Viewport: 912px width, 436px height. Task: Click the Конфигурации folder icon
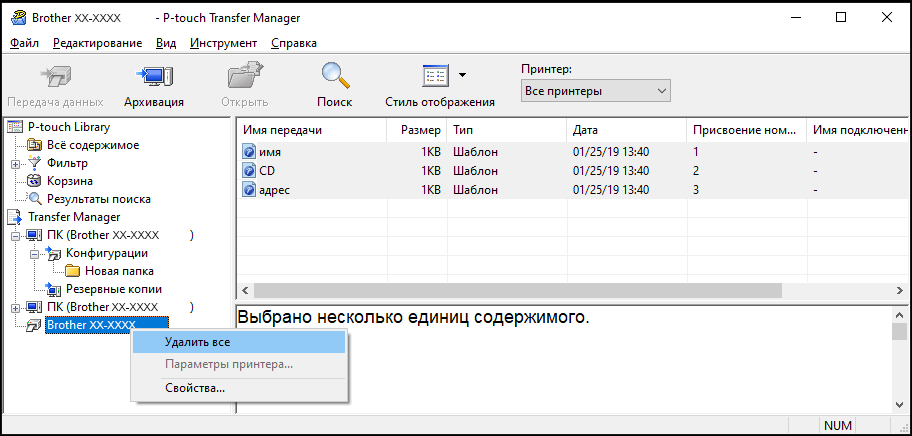pos(54,253)
